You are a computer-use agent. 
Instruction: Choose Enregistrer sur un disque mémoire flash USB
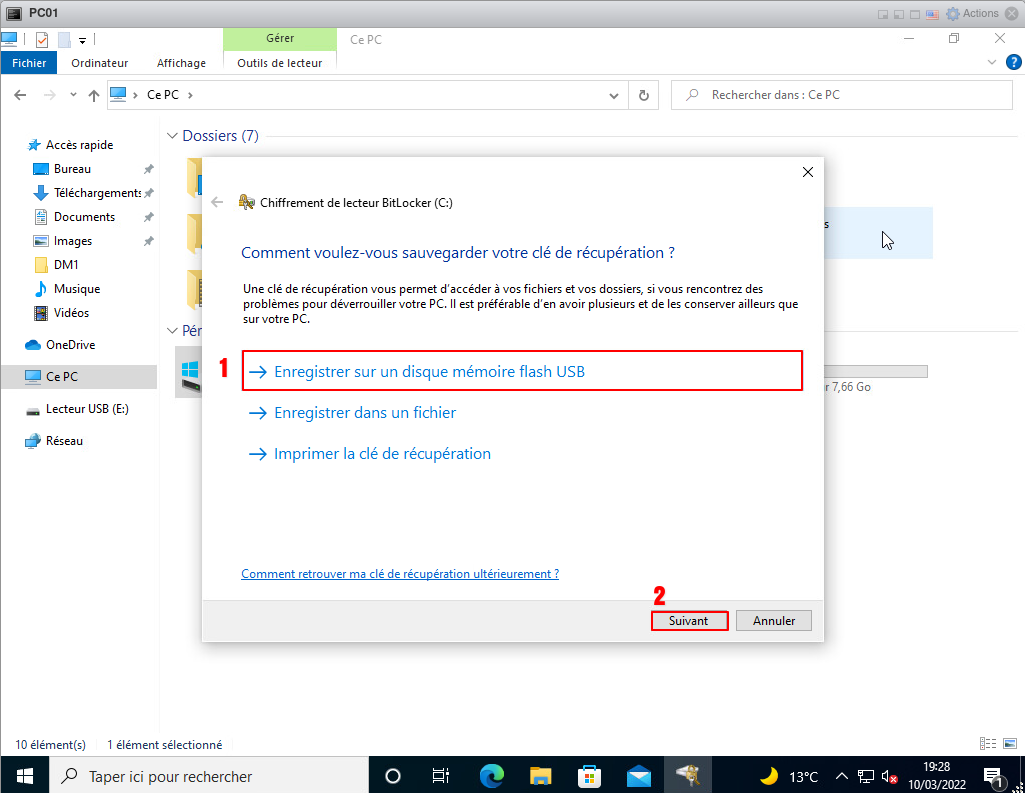click(429, 371)
